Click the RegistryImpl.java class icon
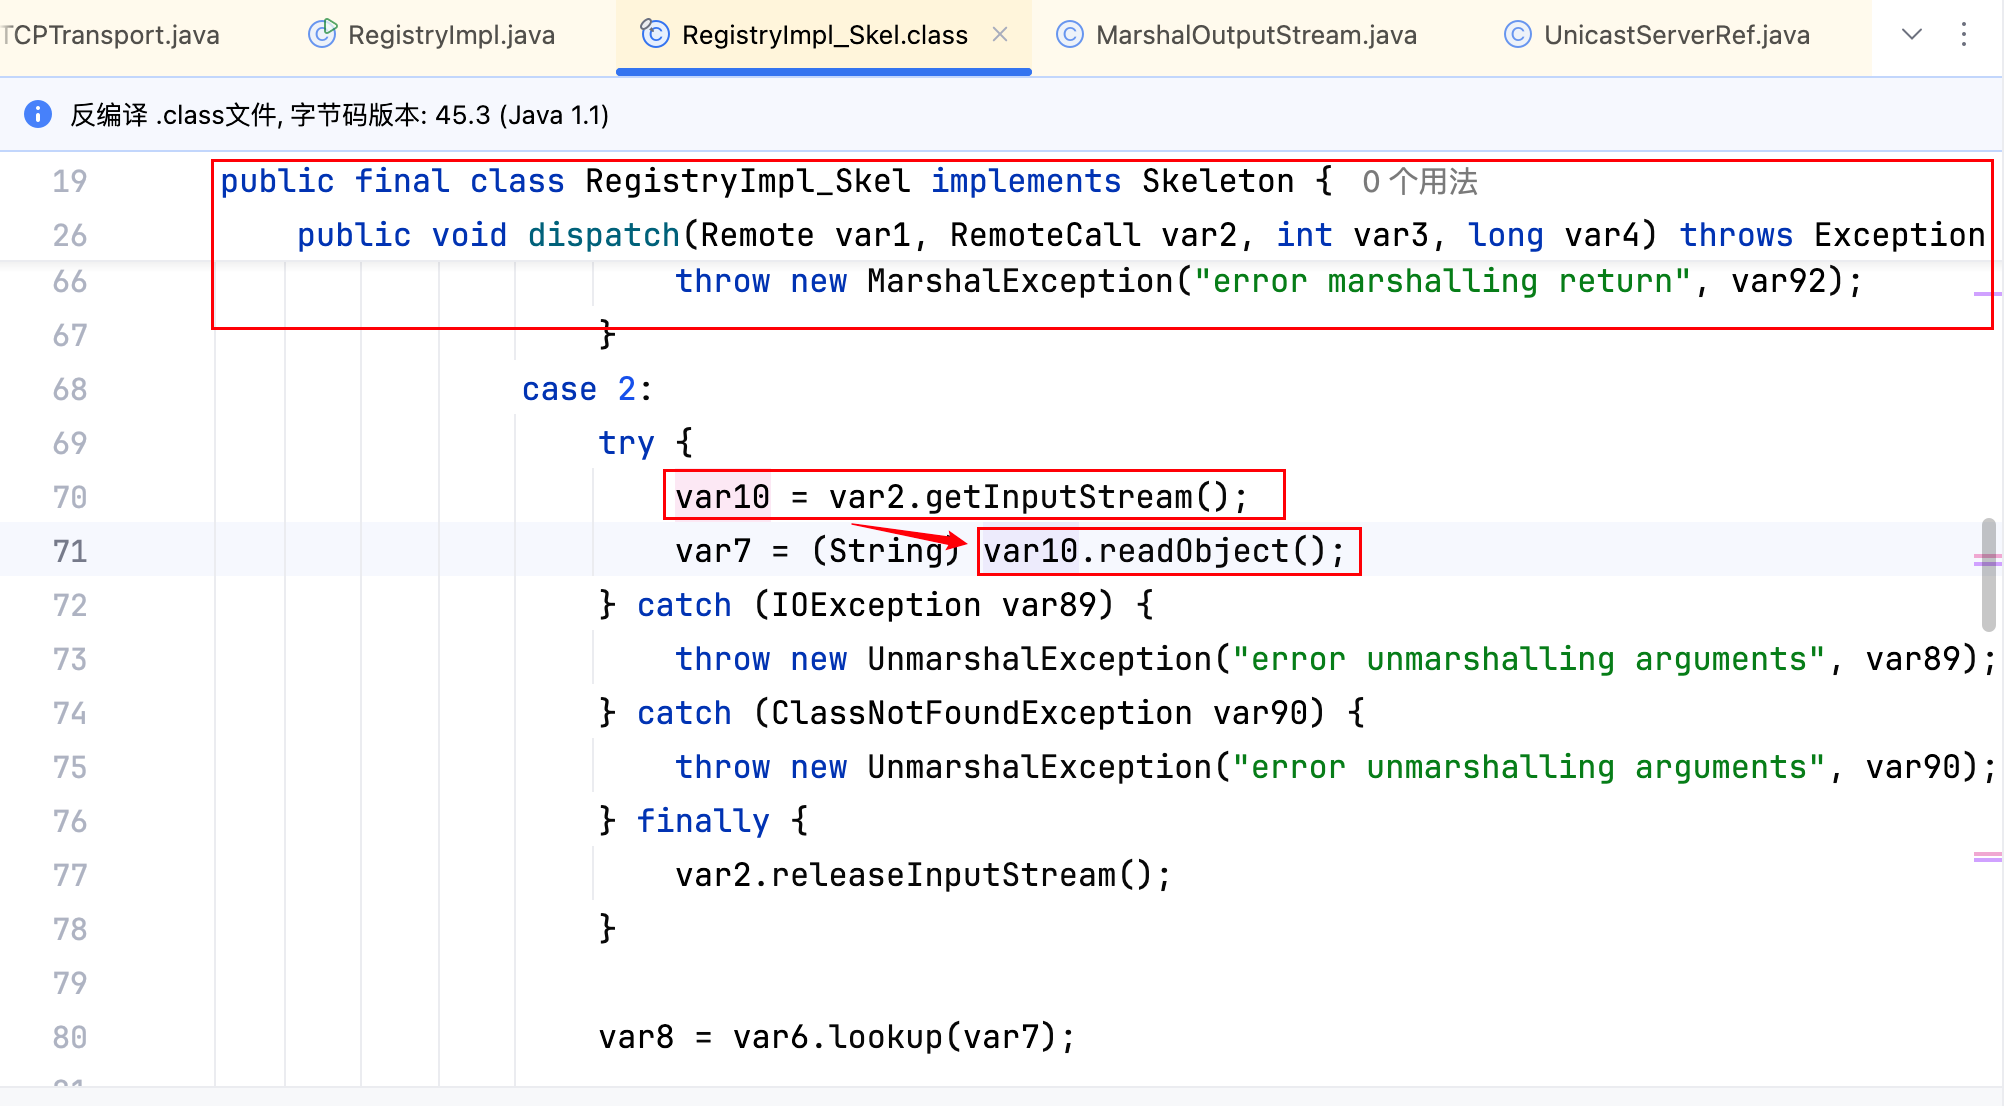This screenshot has height=1106, width=2004. 322,34
